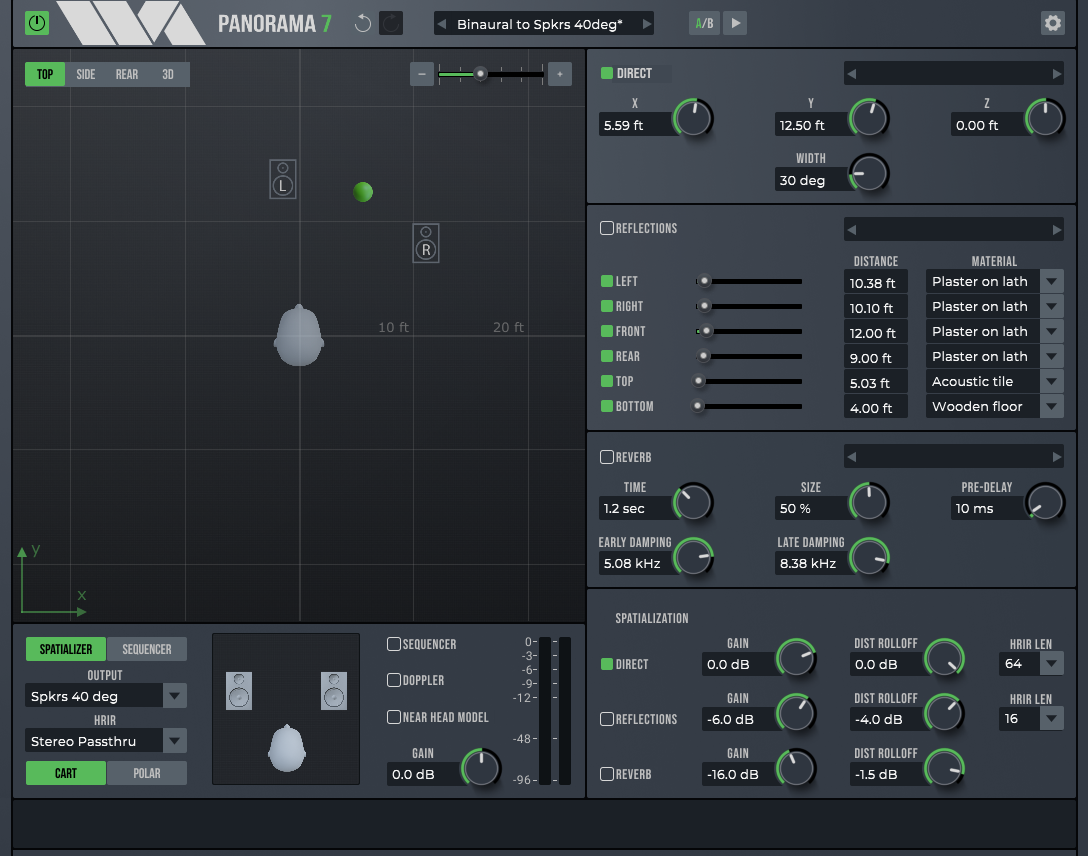Select the right speaker R icon
Image resolution: width=1088 pixels, height=856 pixels.
pos(426,243)
